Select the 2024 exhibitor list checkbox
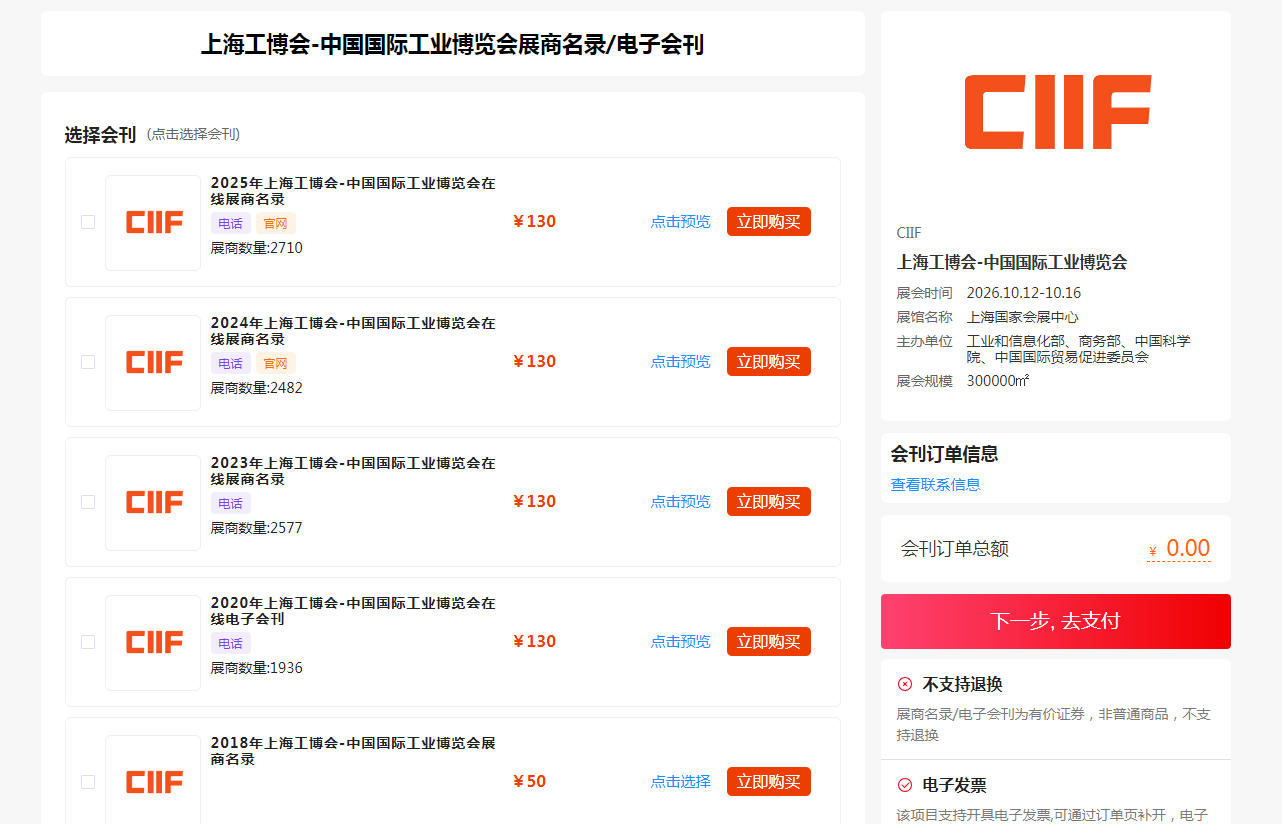 click(x=88, y=362)
